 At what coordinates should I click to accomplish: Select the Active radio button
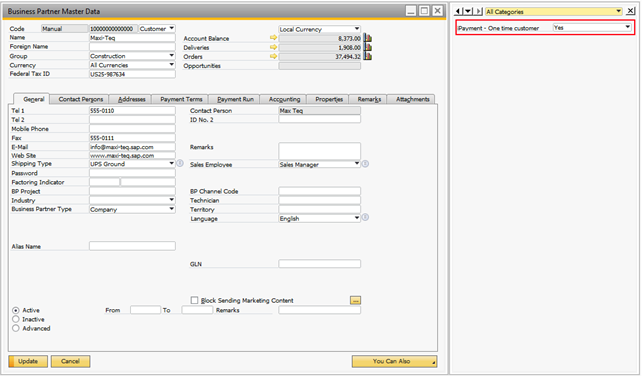[16, 310]
